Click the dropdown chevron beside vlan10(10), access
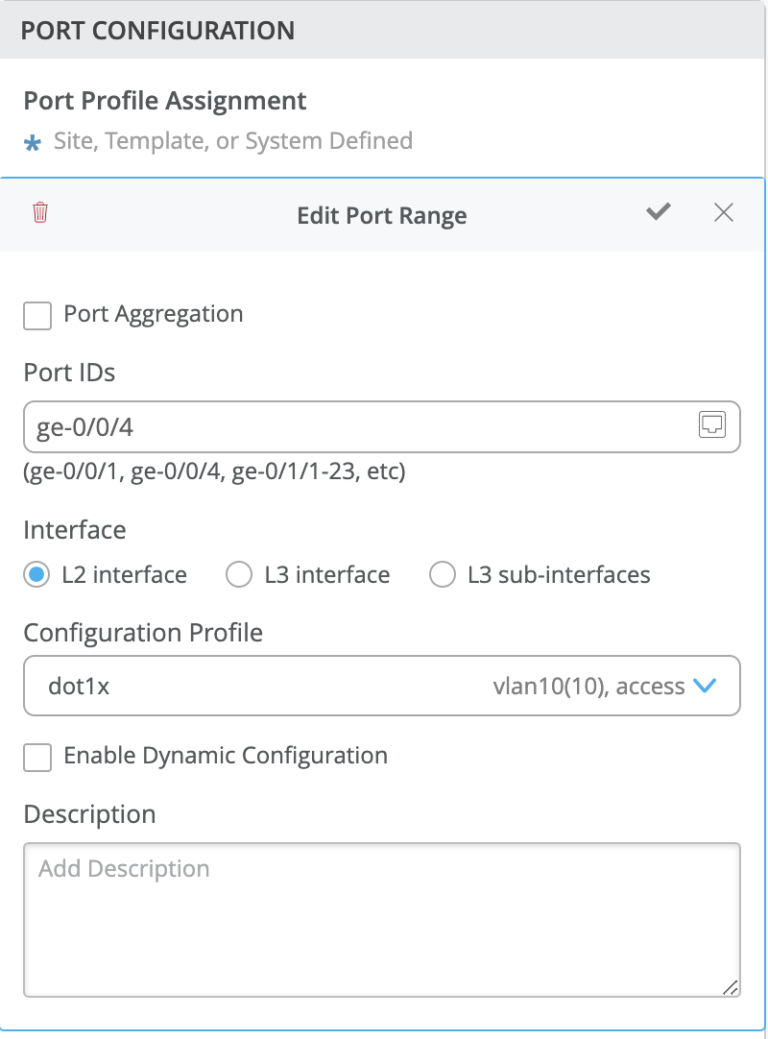This screenshot has height=1039, width=768. point(705,686)
